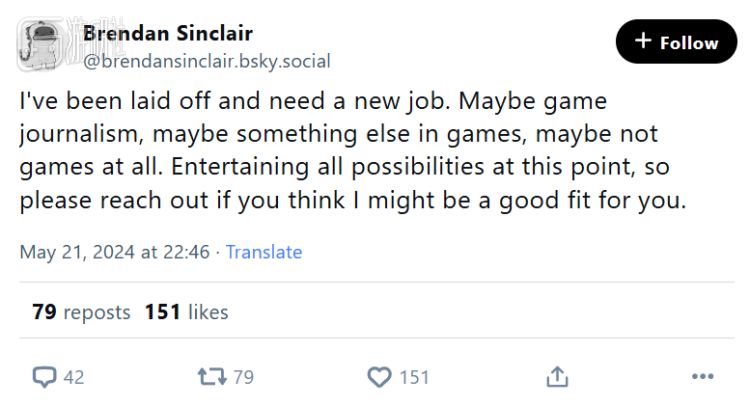Click the display name Brendan Sinclair
Image resolution: width=750 pixels, height=406 pixels.
[167, 32]
